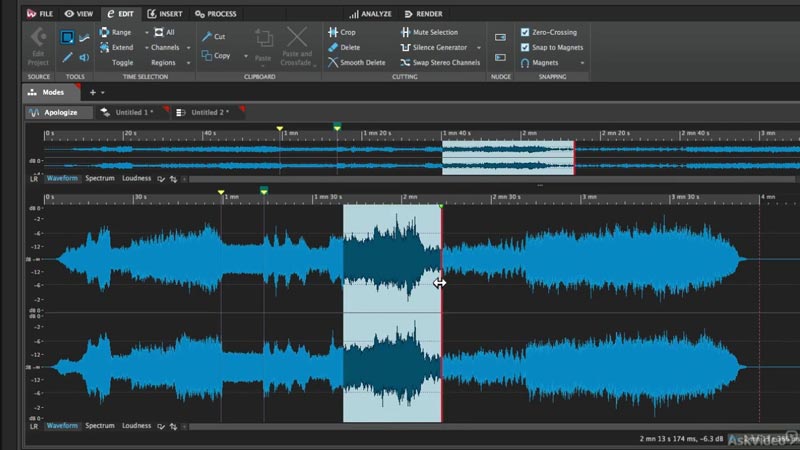
Task: Select the Modes tab group
Action: (x=51, y=92)
